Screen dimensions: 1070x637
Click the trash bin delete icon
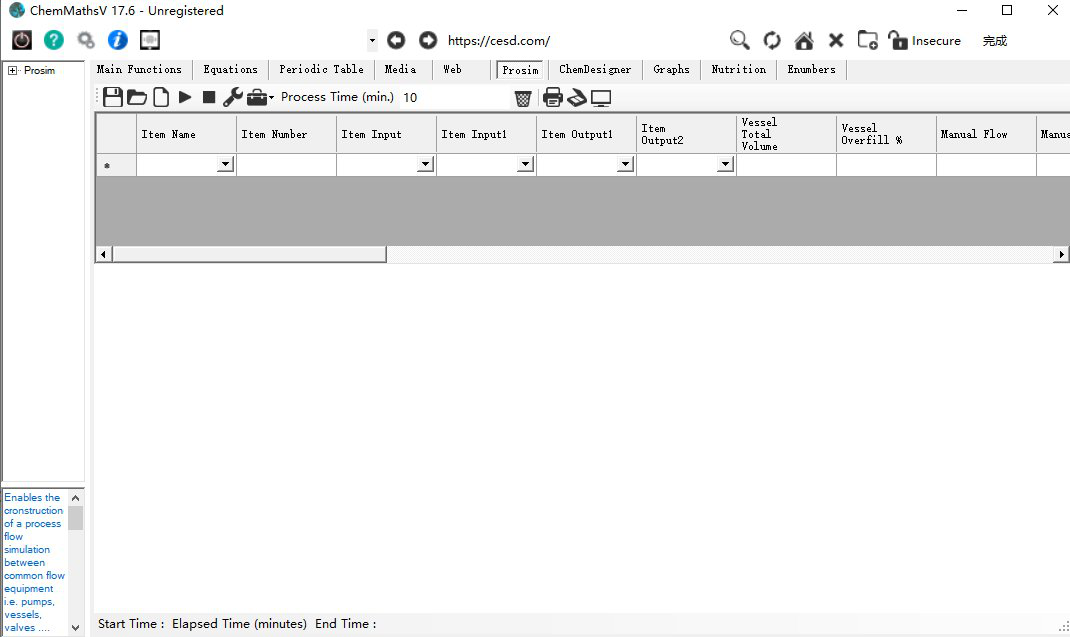(523, 98)
